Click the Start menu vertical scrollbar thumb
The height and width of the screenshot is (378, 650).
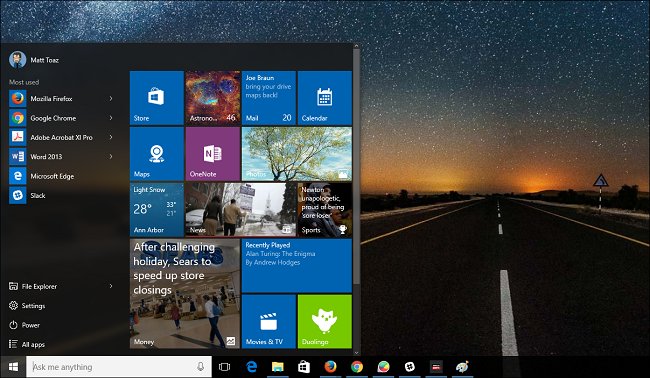pos(356,166)
